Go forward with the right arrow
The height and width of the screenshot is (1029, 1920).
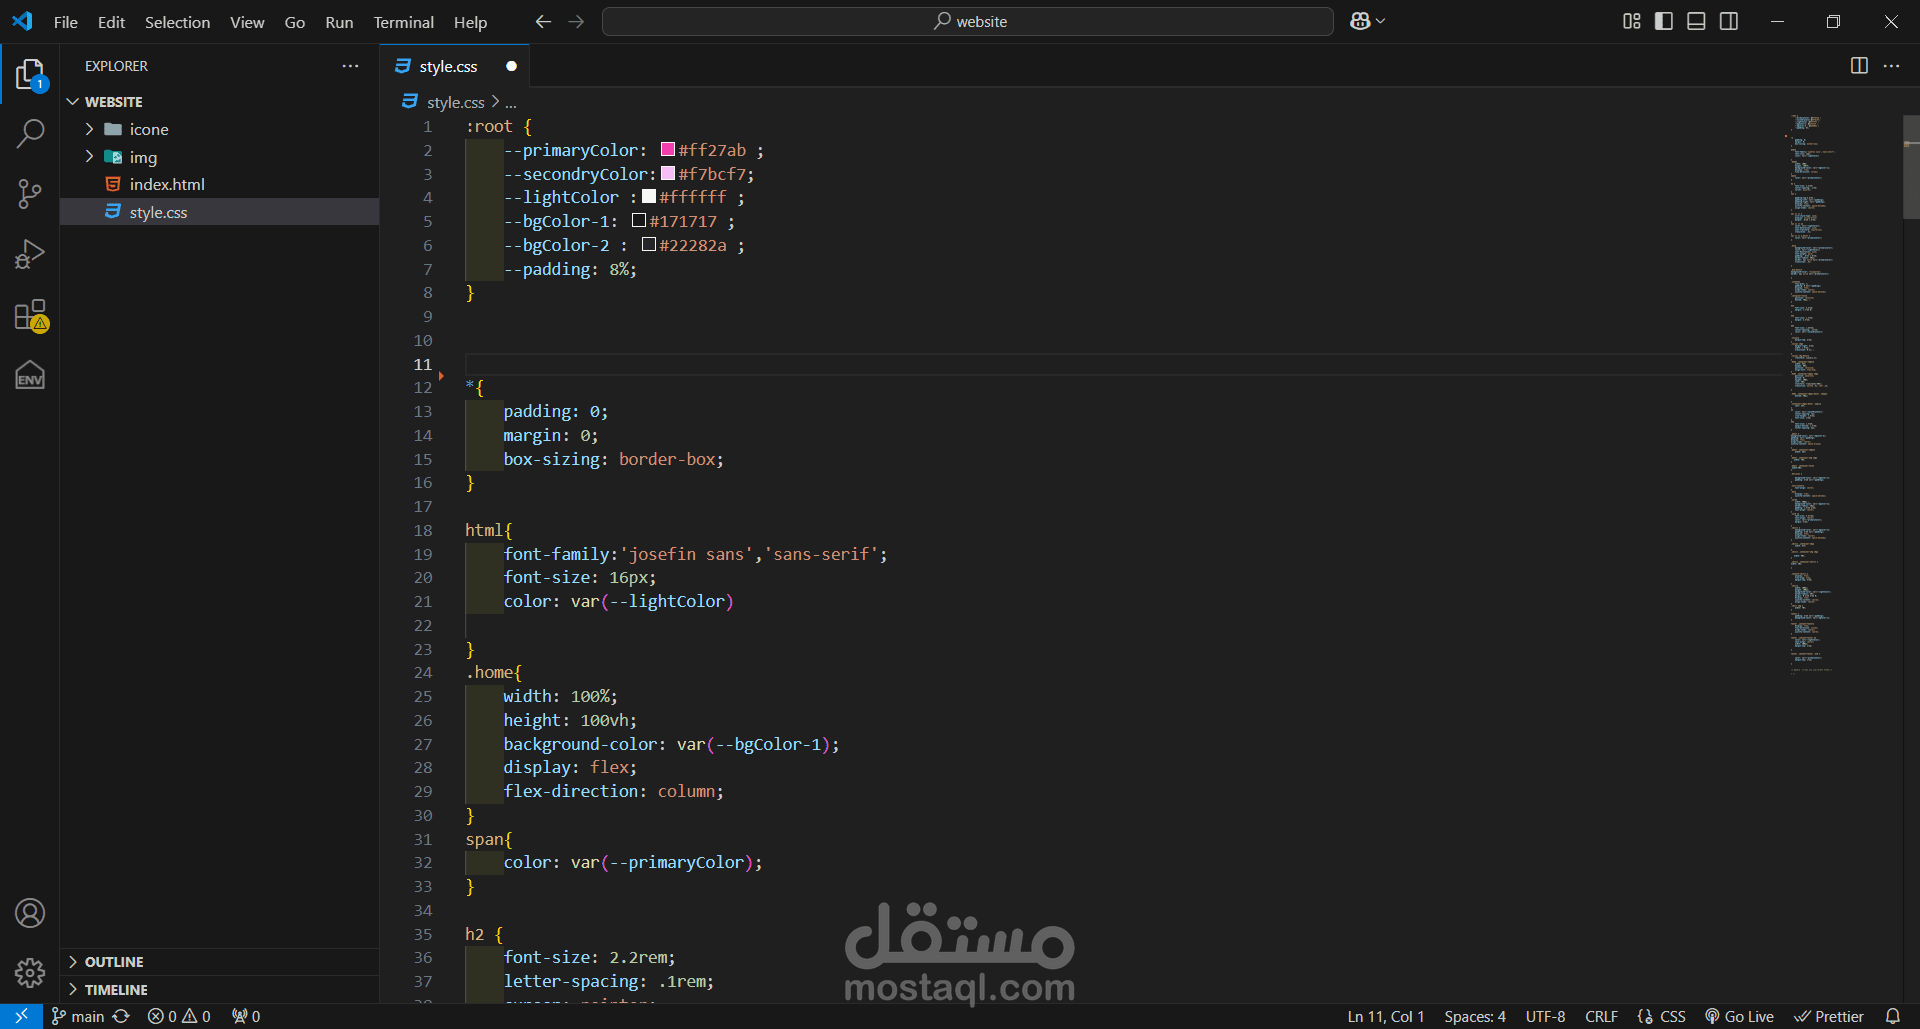(576, 21)
